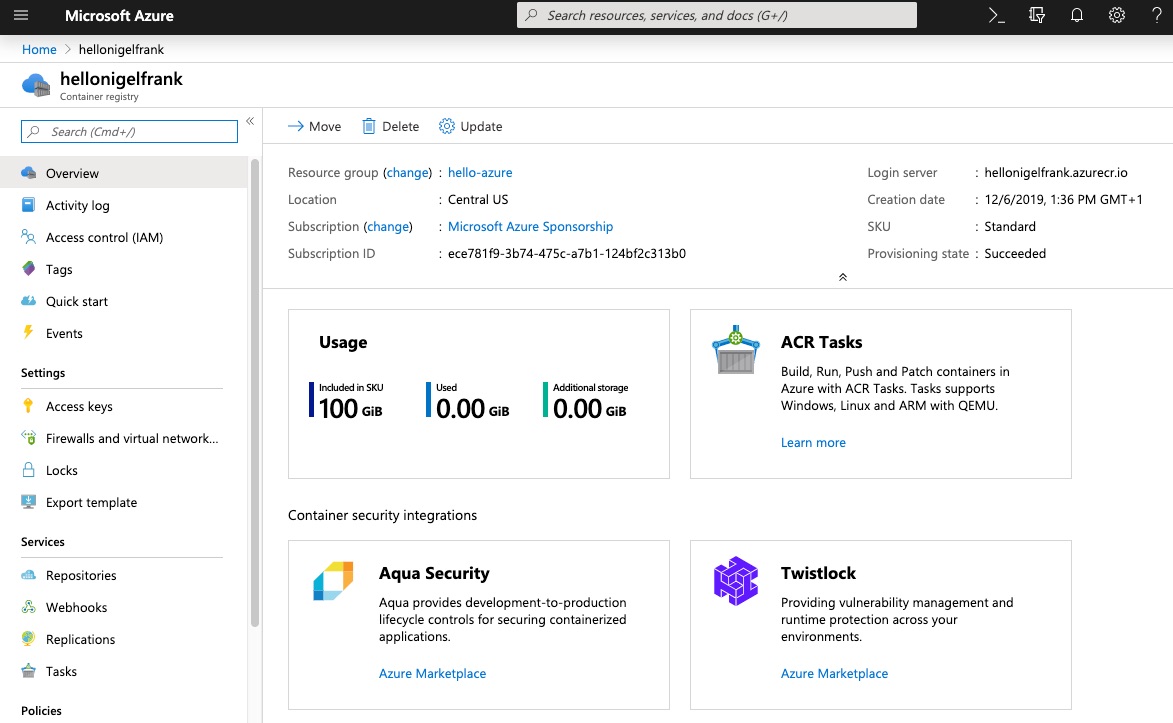Open Aqua Security Azure Marketplace link

pyautogui.click(x=432, y=674)
